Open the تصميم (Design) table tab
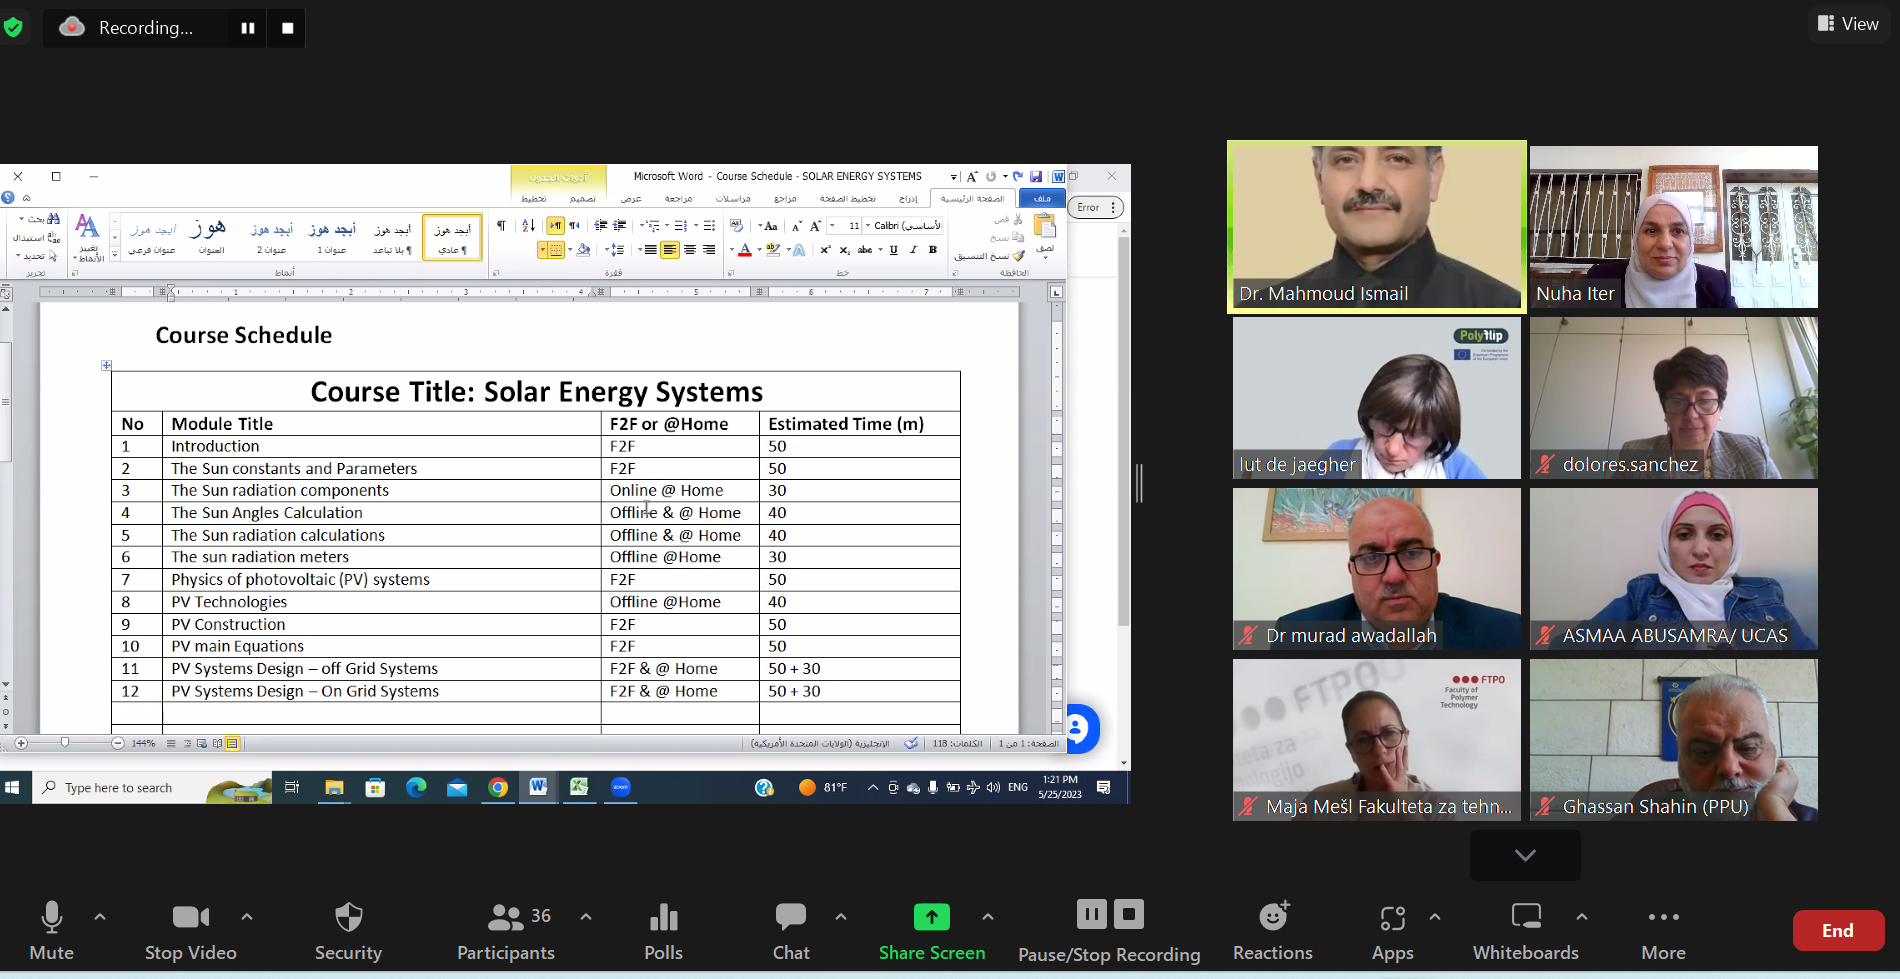Screen dimensions: 1900x979 pos(583,199)
